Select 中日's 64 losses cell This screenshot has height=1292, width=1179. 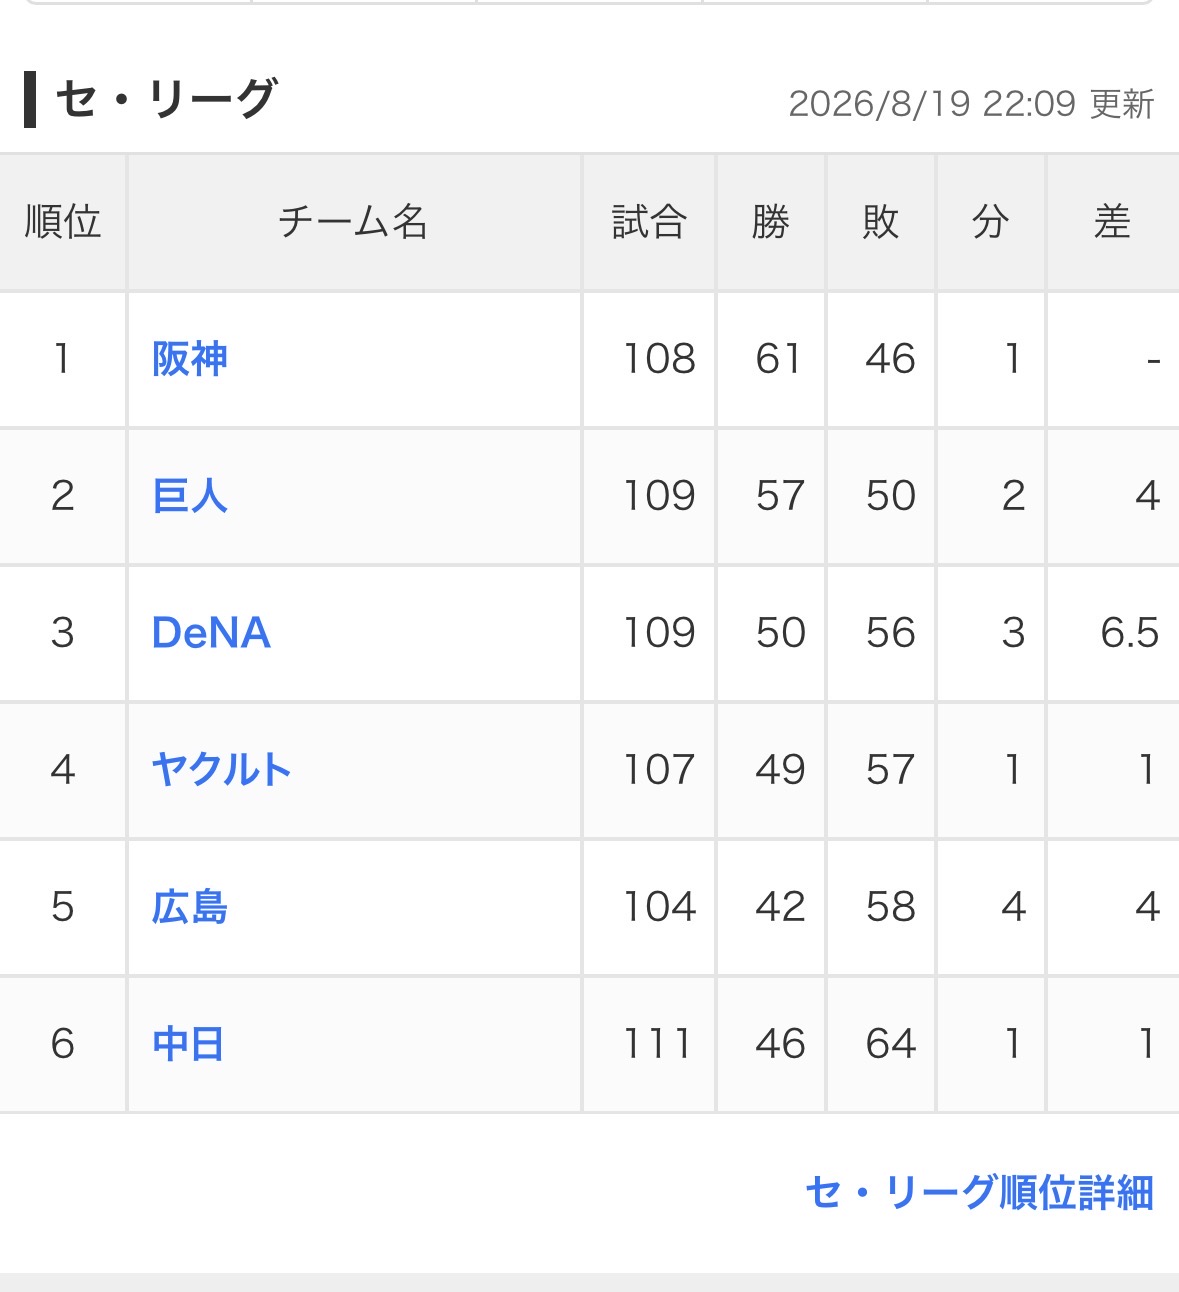point(881,1044)
